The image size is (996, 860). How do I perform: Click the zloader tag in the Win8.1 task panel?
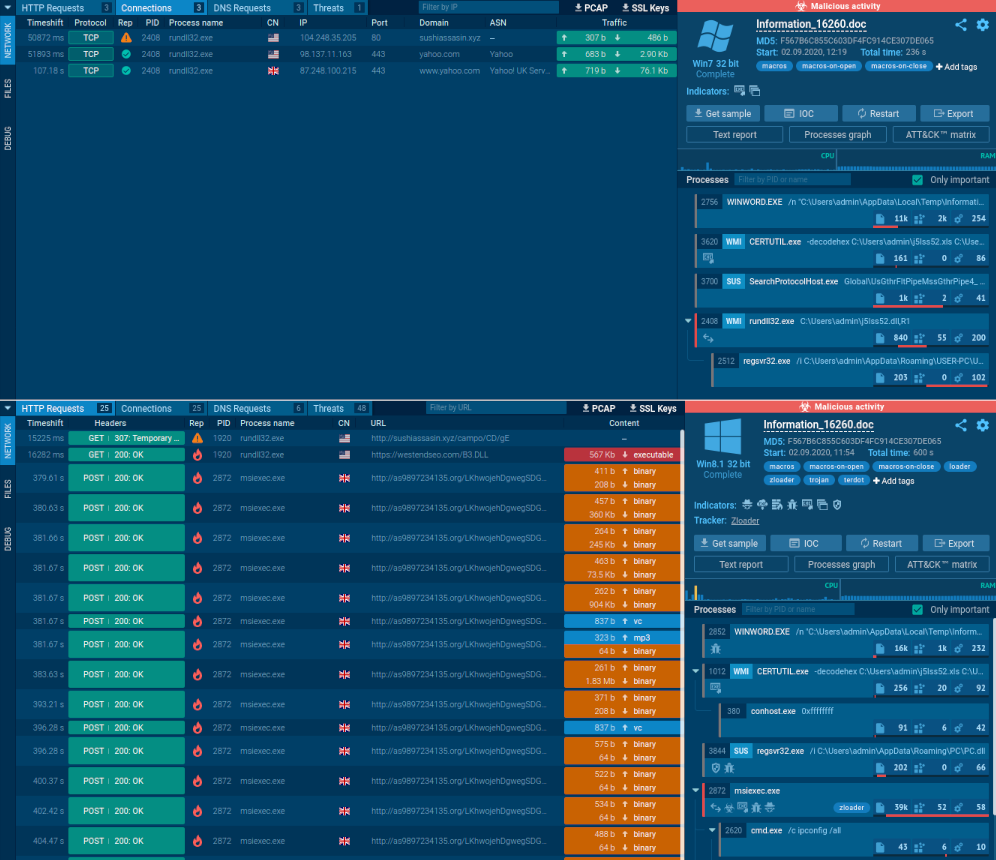[x=781, y=480]
